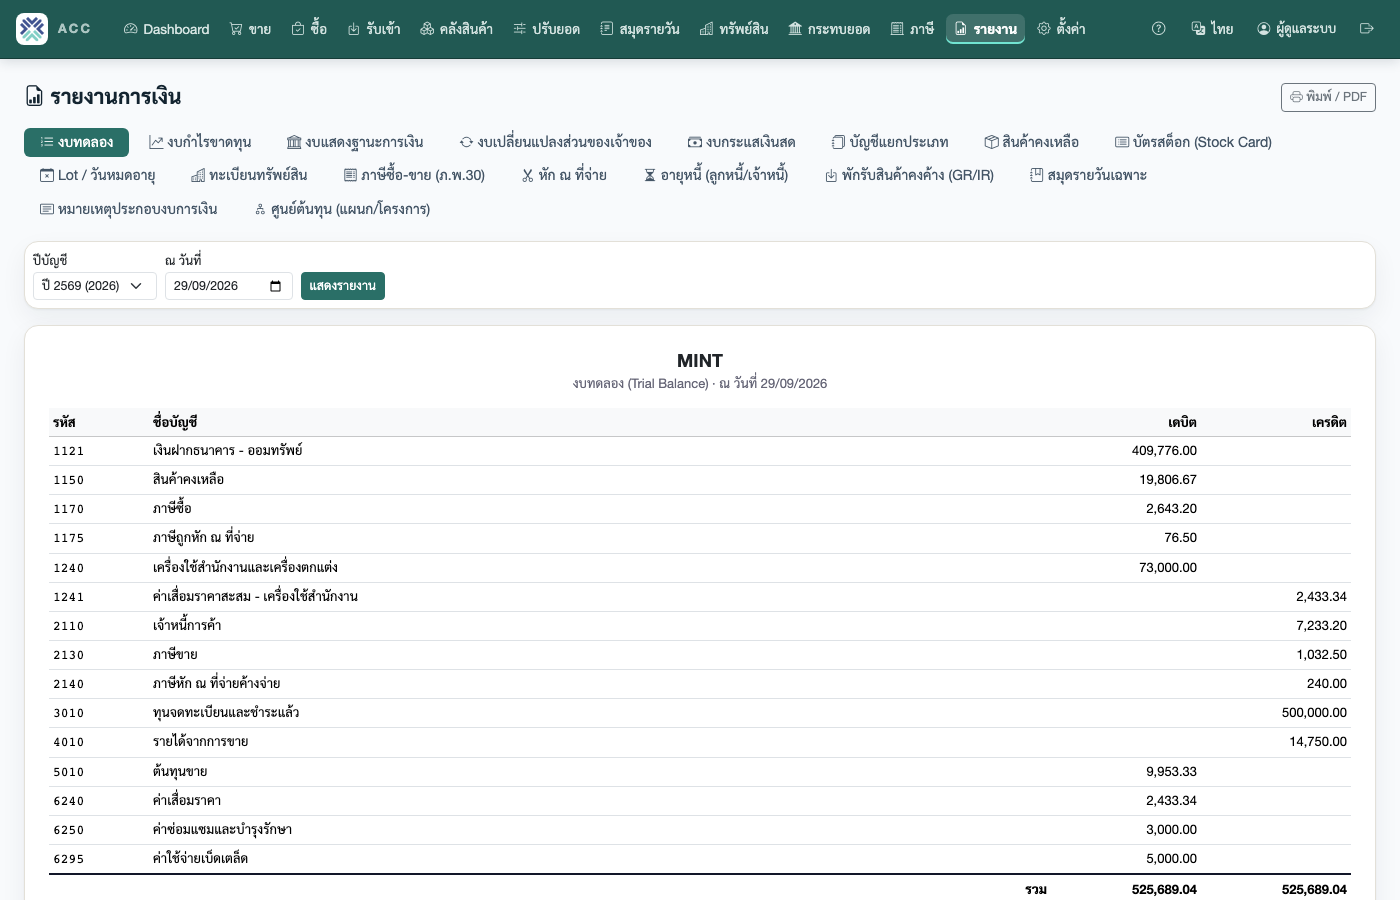Image resolution: width=1400 pixels, height=900 pixels.
Task: Open บัญชีแยกประเภท general ledger tab
Action: (890, 142)
